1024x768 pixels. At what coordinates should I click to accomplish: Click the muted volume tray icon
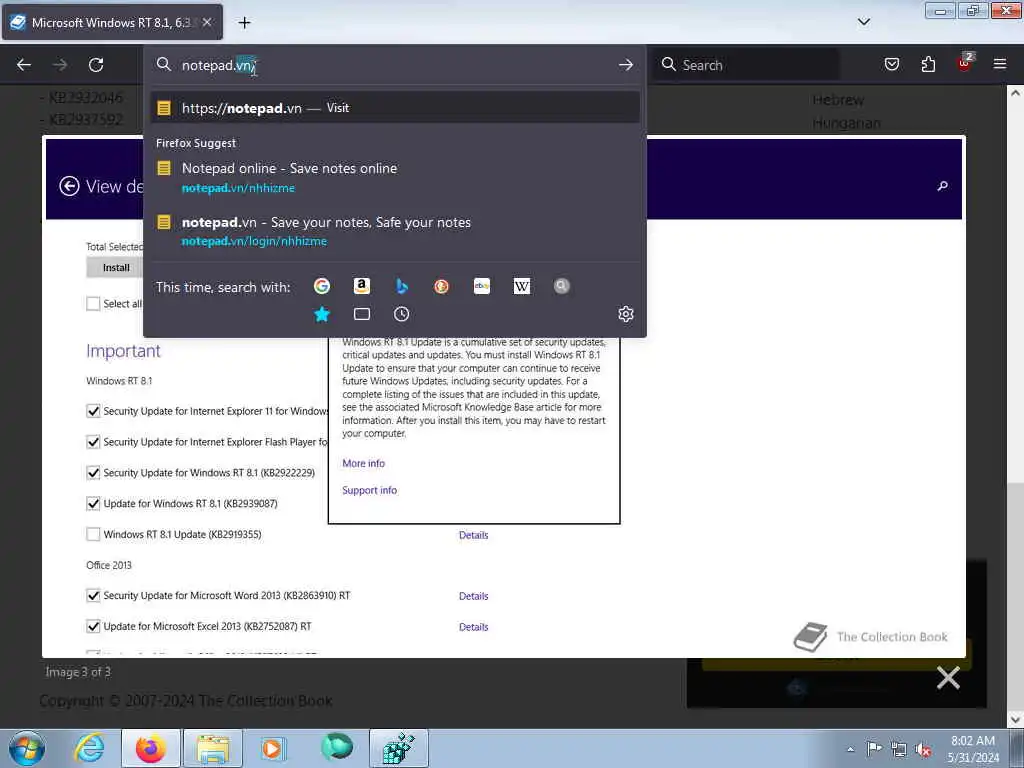[x=923, y=750]
